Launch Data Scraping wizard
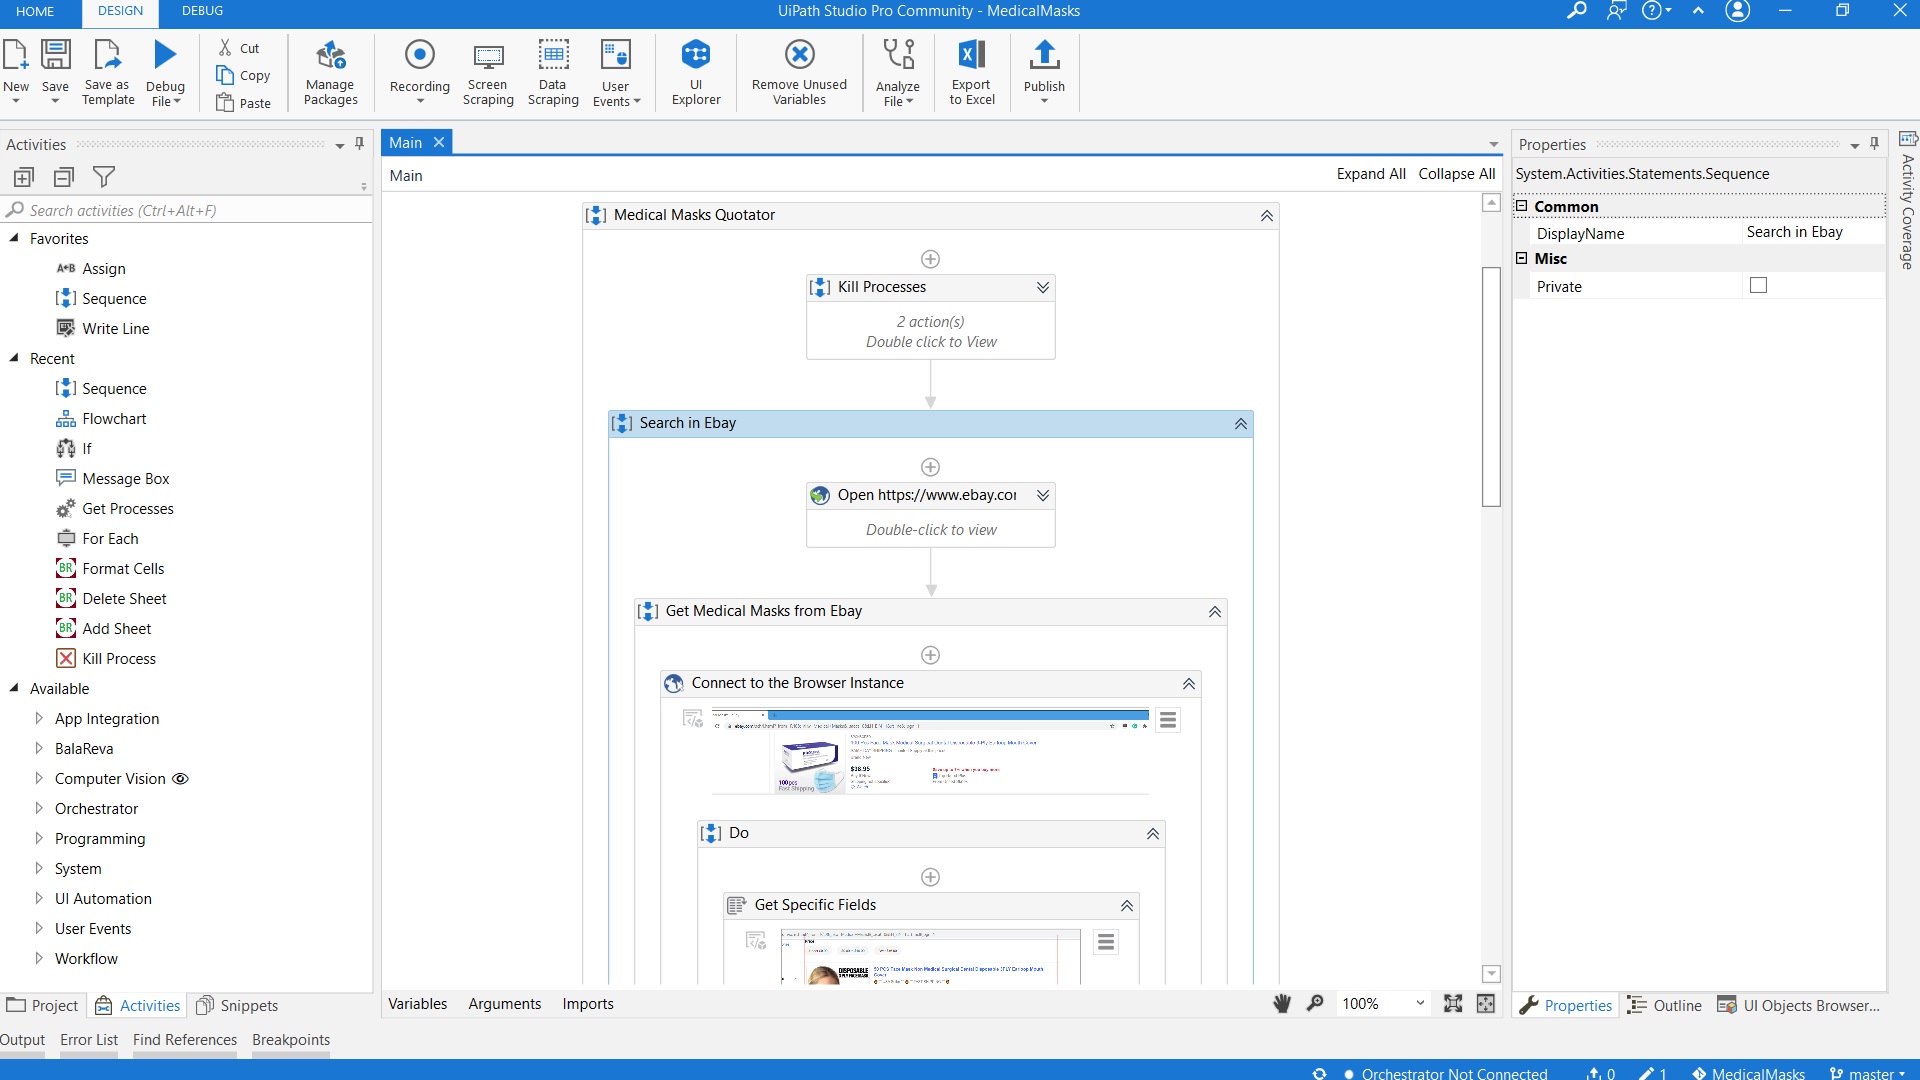This screenshot has height=1080, width=1920. pos(553,72)
